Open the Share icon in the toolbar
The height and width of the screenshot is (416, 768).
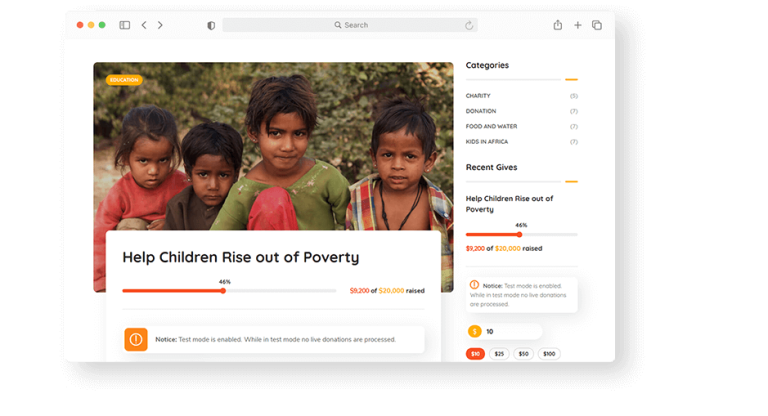click(557, 25)
